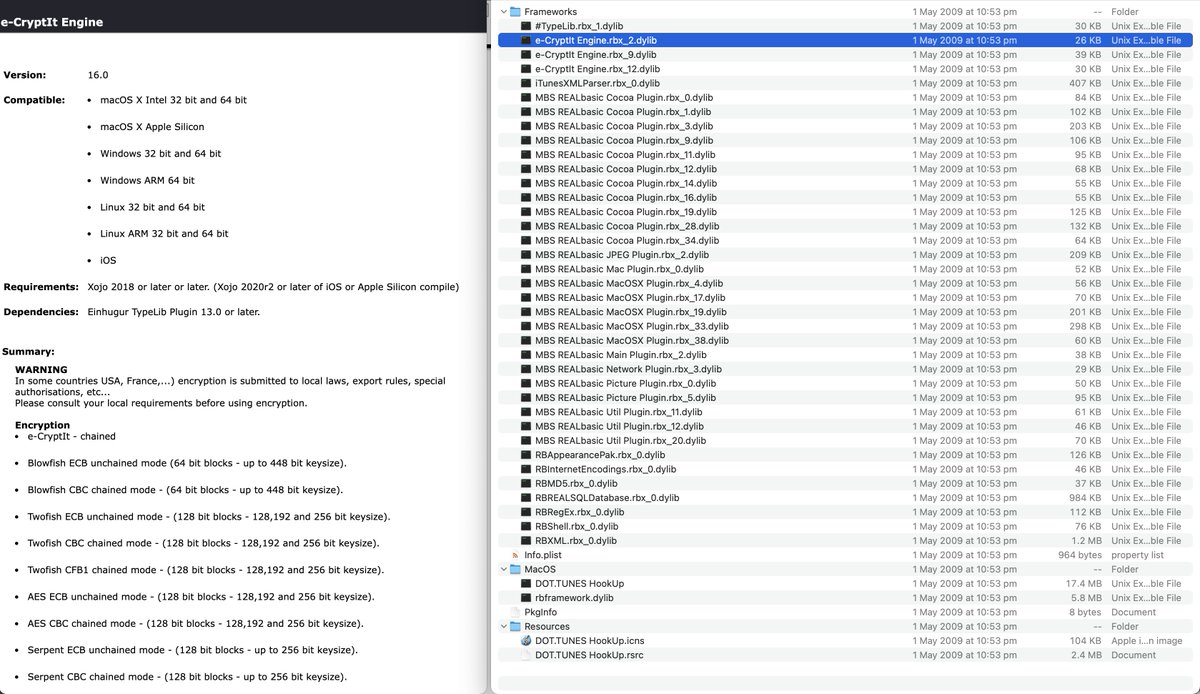Viewport: 1200px width, 694px height.
Task: Click the Frameworks folder icon
Action: (x=516, y=12)
